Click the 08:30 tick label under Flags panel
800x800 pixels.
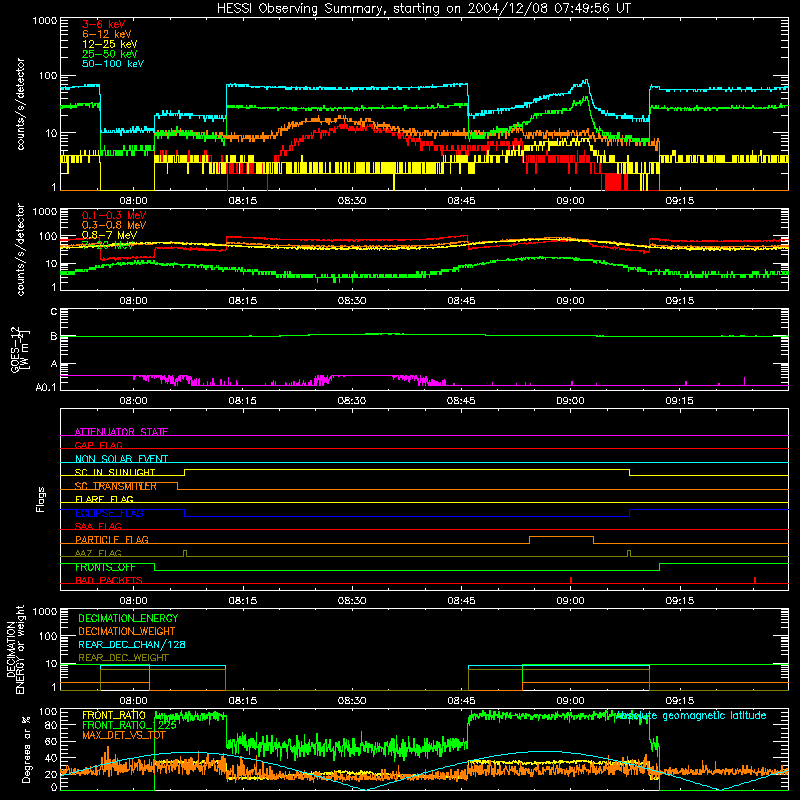pos(352,601)
